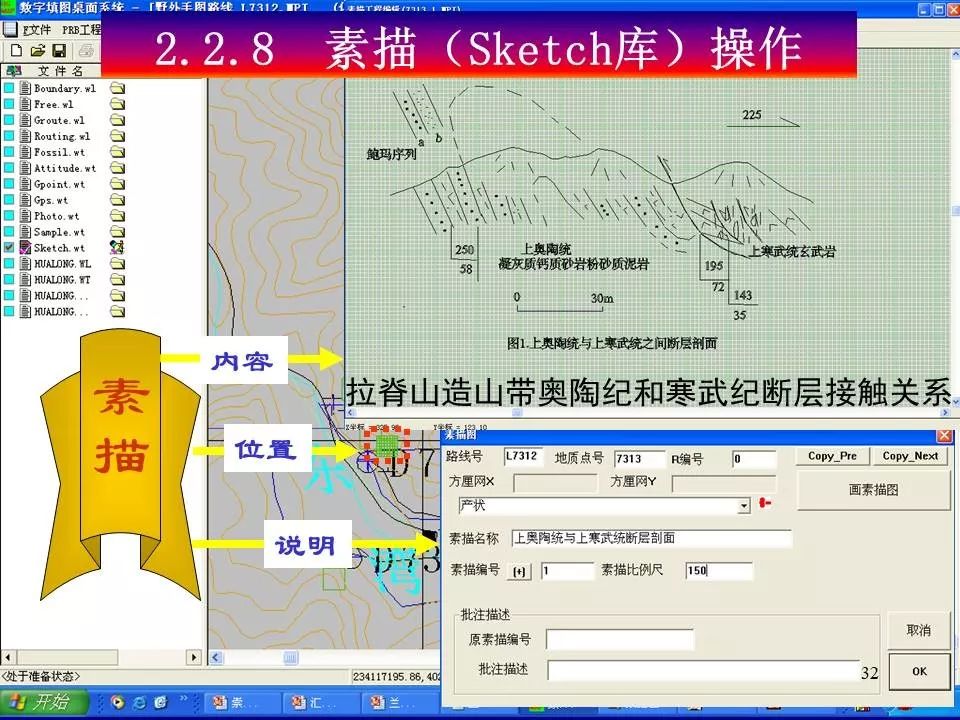Click the file panel's left scroll arrow
This screenshot has width=960, height=720.
coord(7,657)
